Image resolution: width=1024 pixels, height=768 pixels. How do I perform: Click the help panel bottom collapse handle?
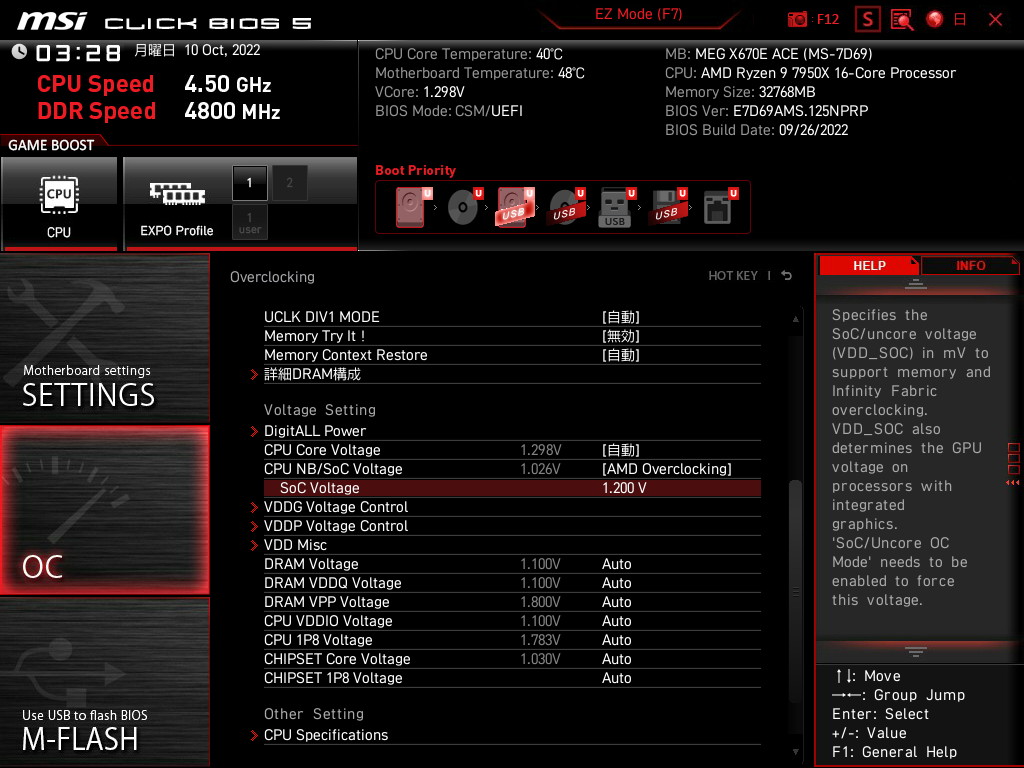pos(916,652)
